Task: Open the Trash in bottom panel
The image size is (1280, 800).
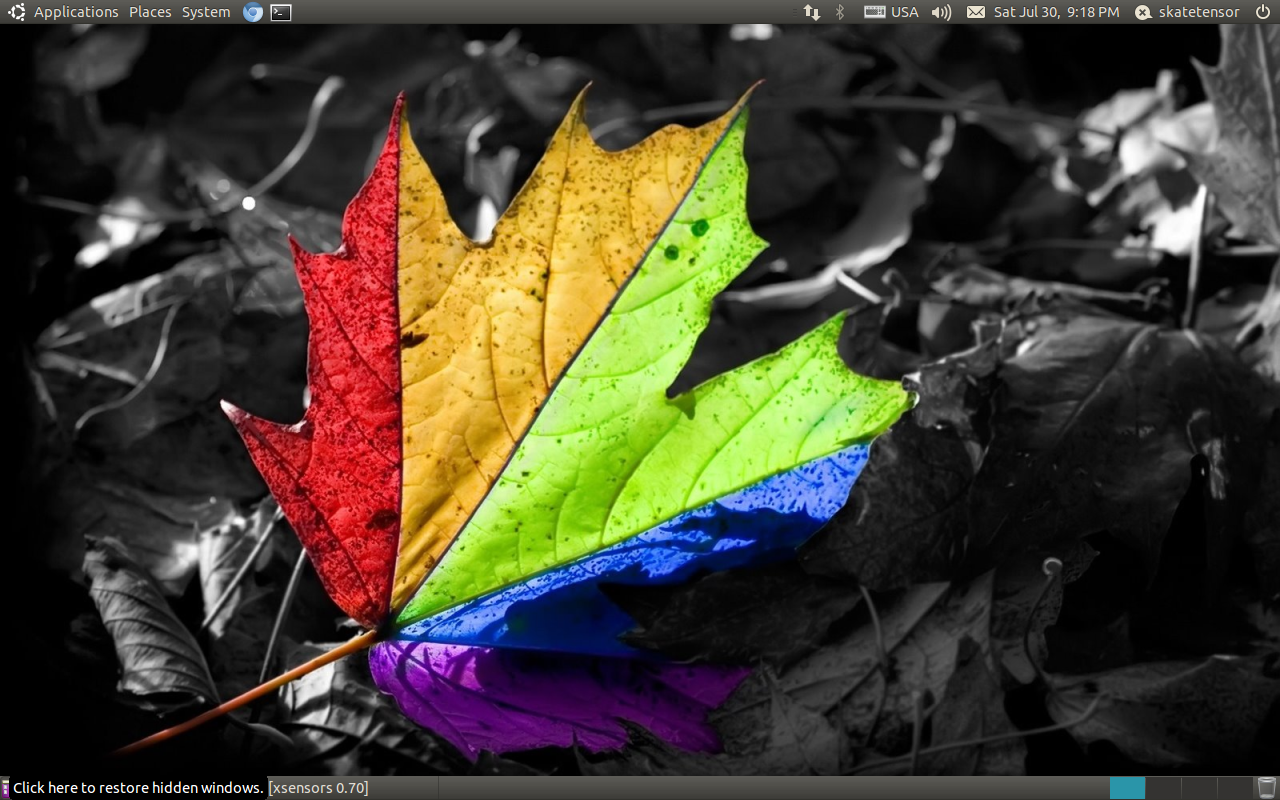Action: 1267,788
